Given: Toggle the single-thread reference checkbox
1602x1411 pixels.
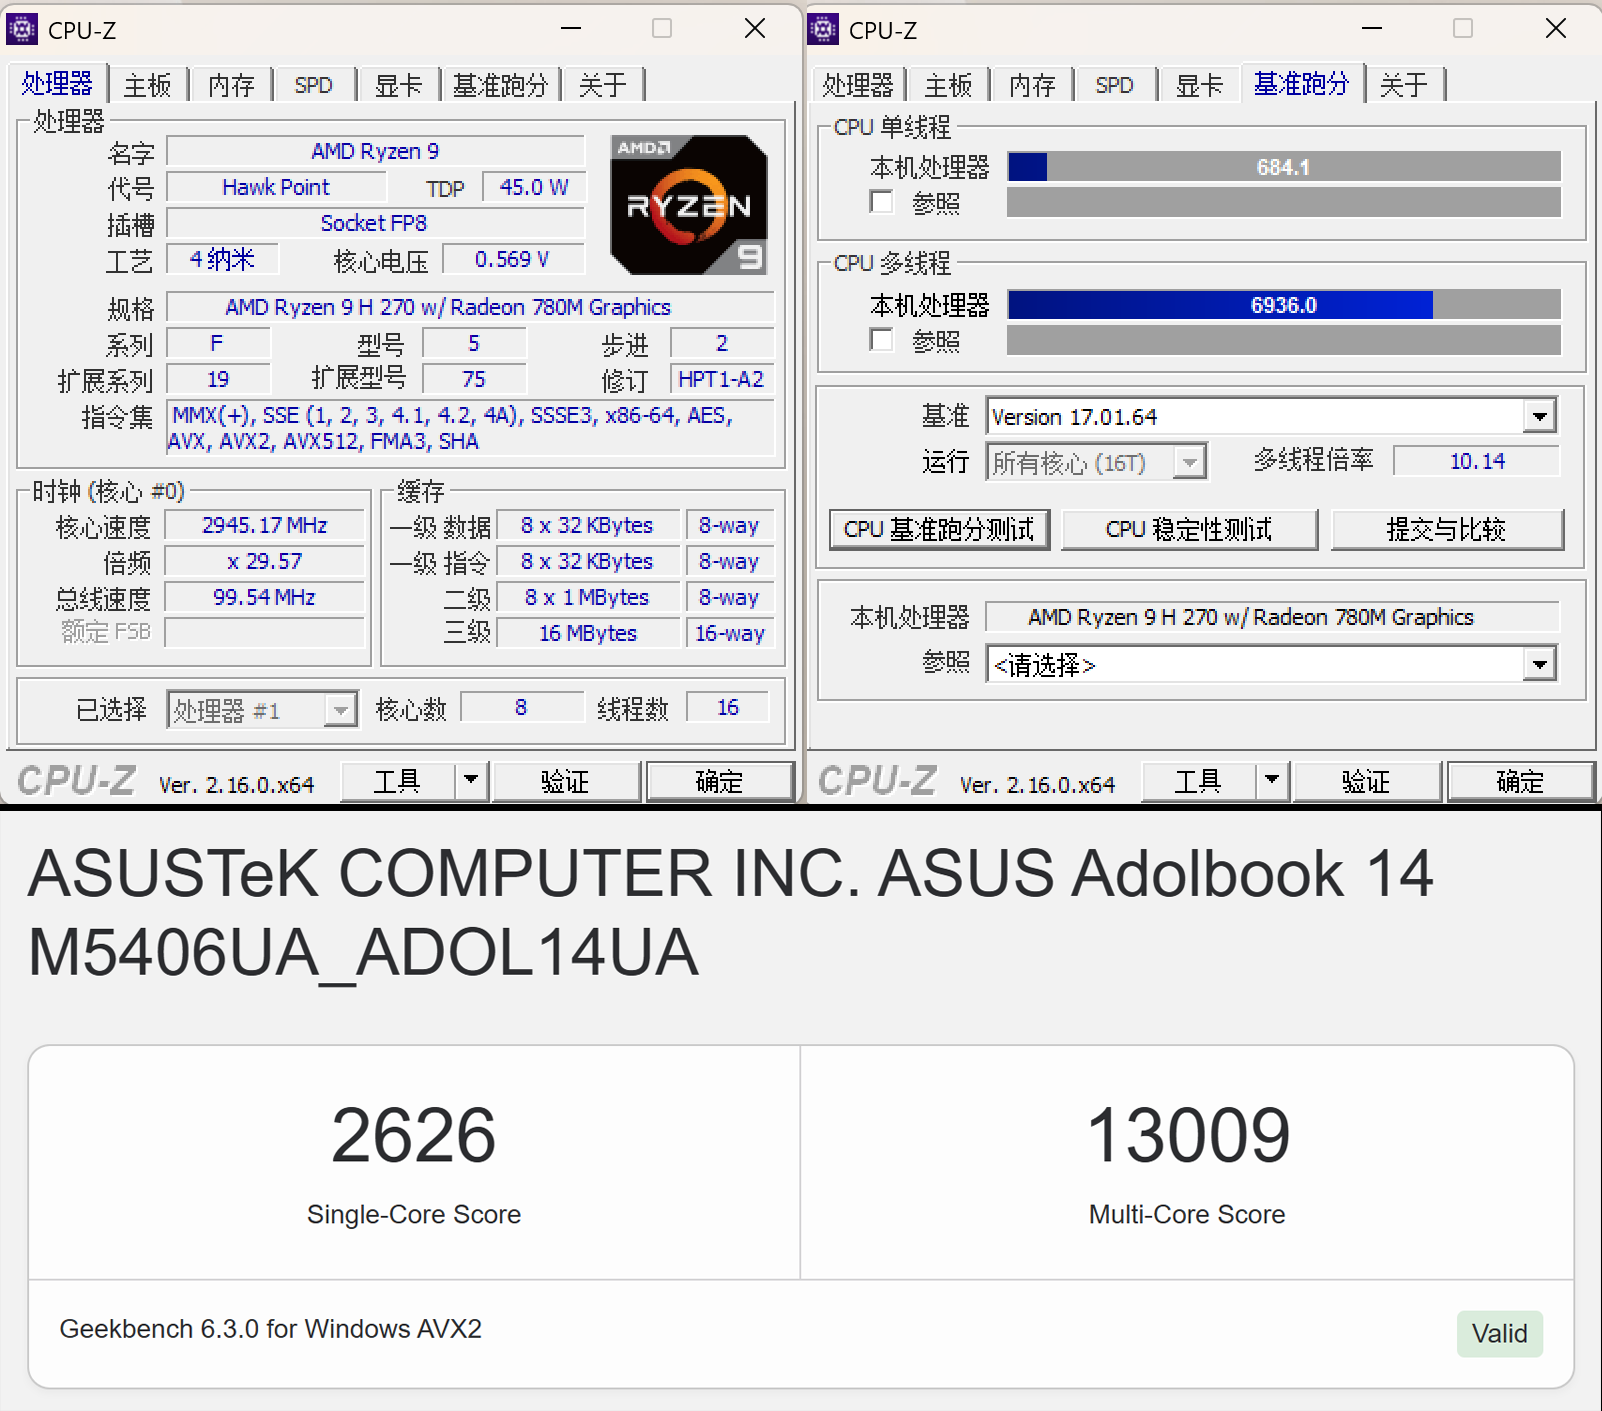Looking at the screenshot, I should [881, 202].
